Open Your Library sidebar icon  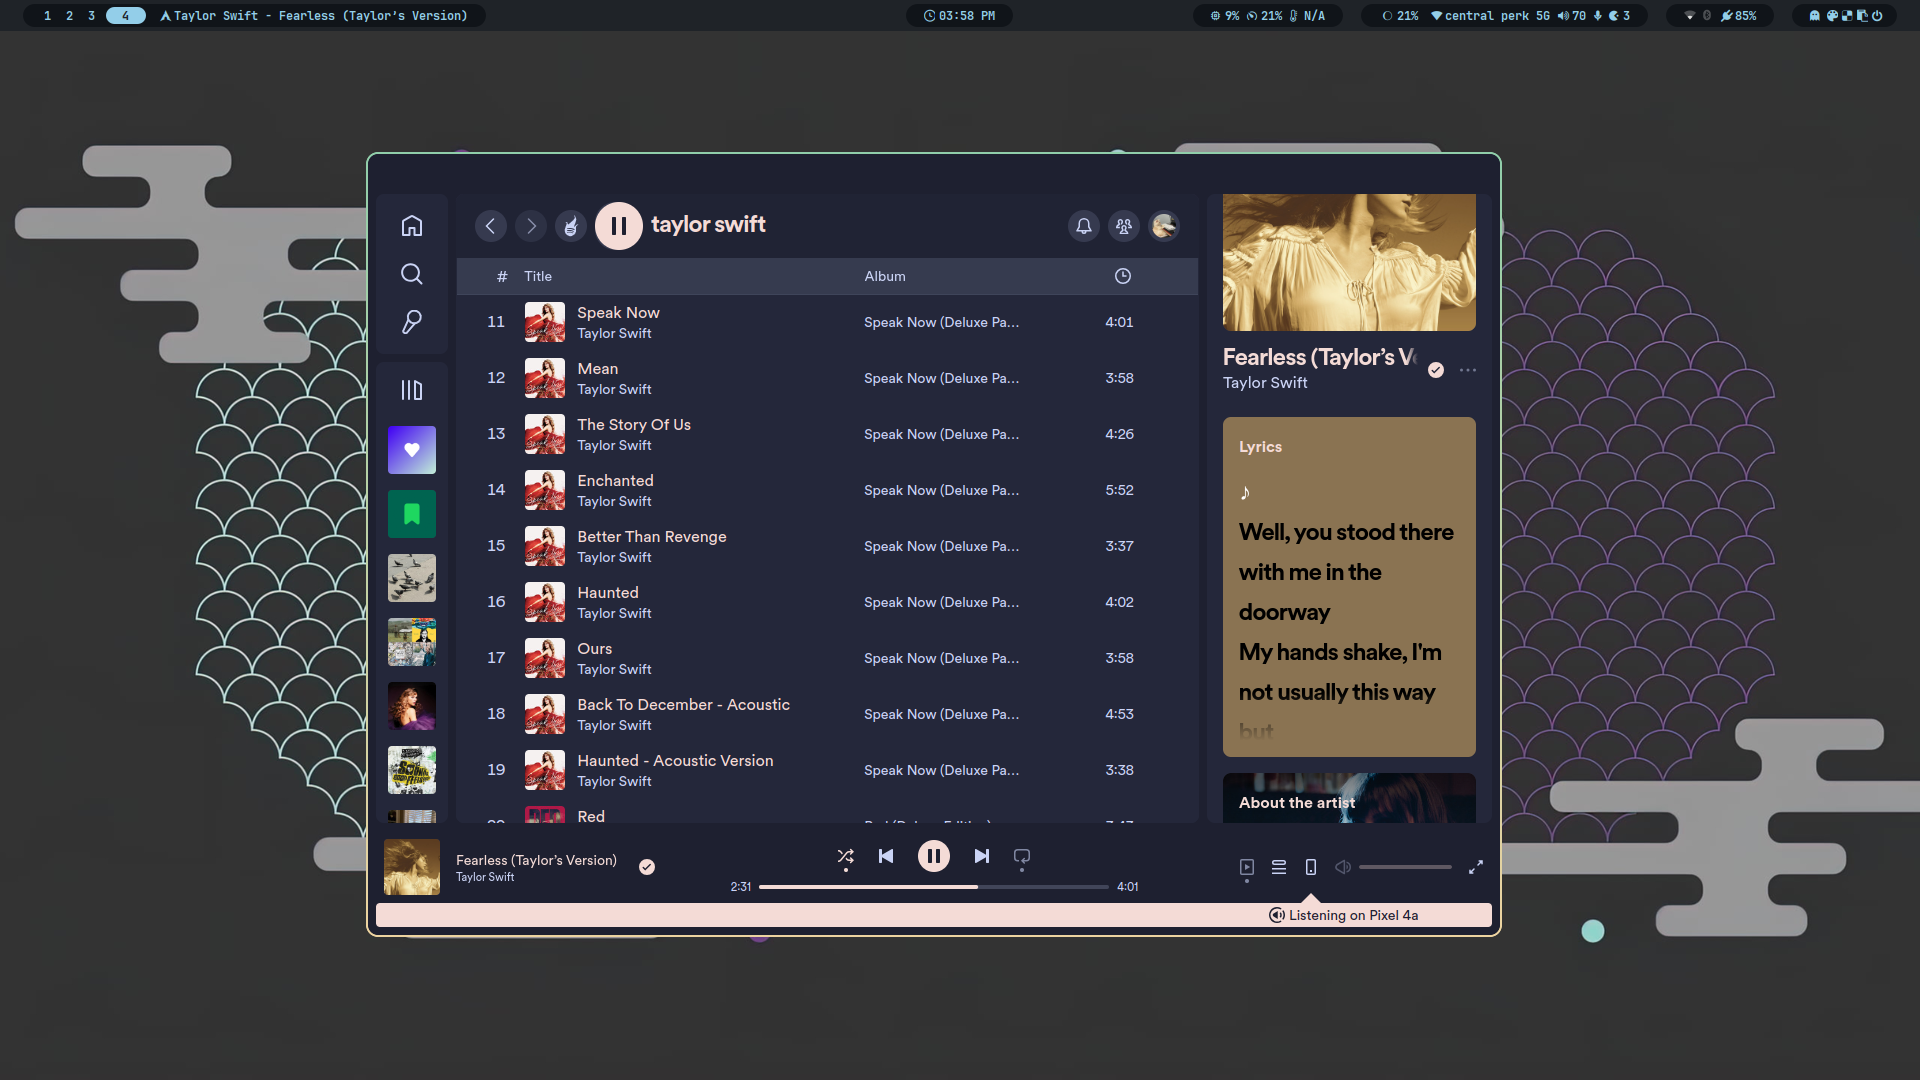click(411, 390)
